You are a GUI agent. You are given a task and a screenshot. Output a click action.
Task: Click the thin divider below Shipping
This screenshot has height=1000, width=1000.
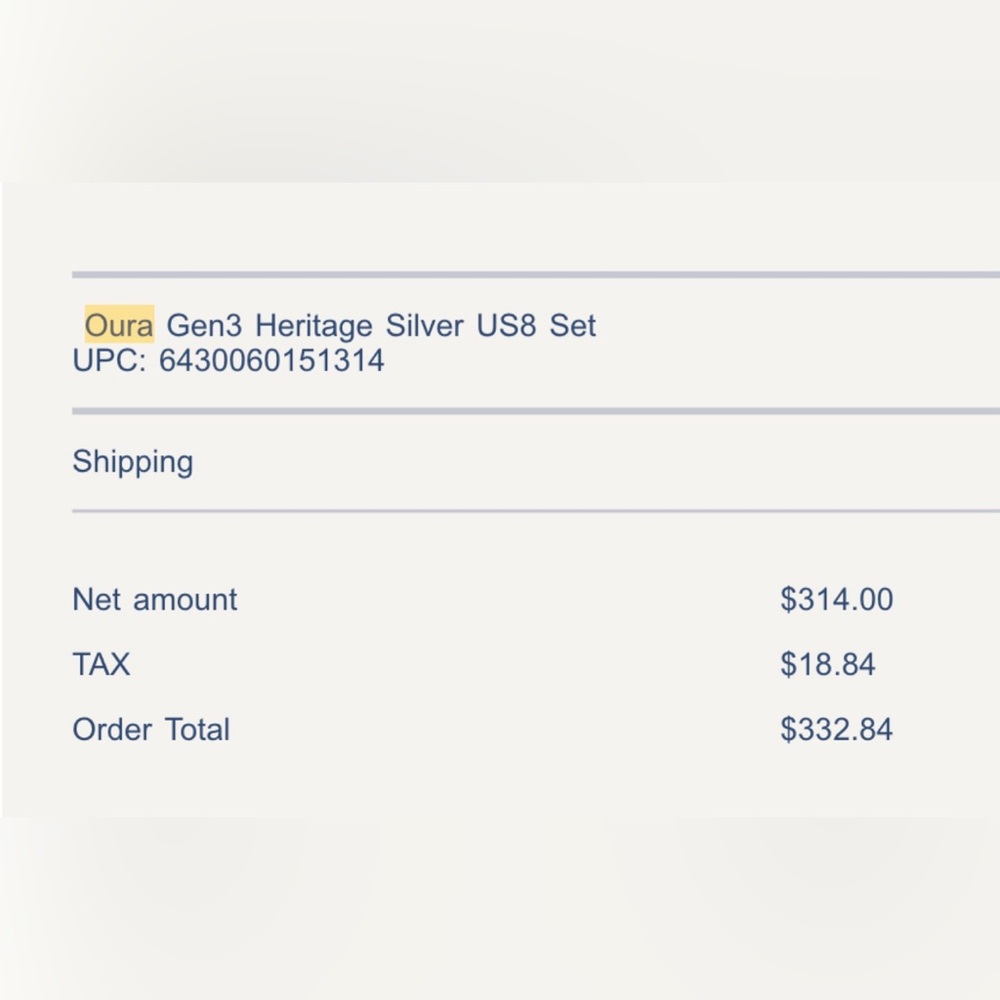click(x=536, y=511)
